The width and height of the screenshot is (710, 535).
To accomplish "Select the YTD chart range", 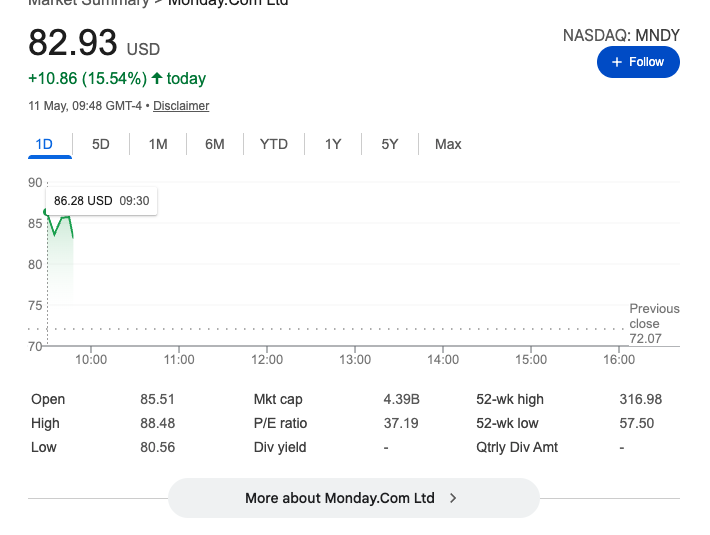I will pyautogui.click(x=273, y=144).
